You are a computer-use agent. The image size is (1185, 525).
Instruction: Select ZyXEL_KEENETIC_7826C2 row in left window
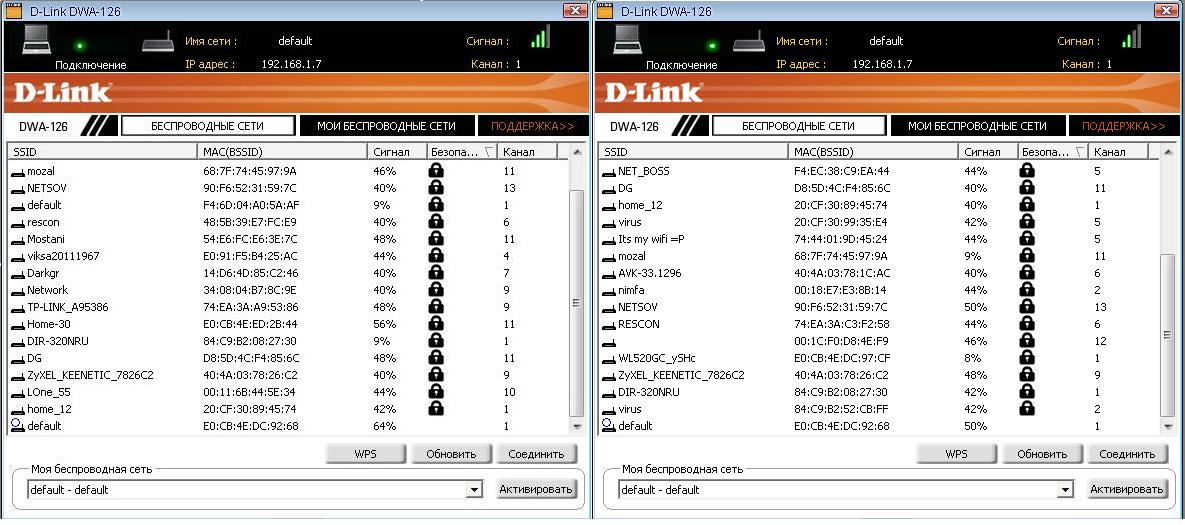287,375
